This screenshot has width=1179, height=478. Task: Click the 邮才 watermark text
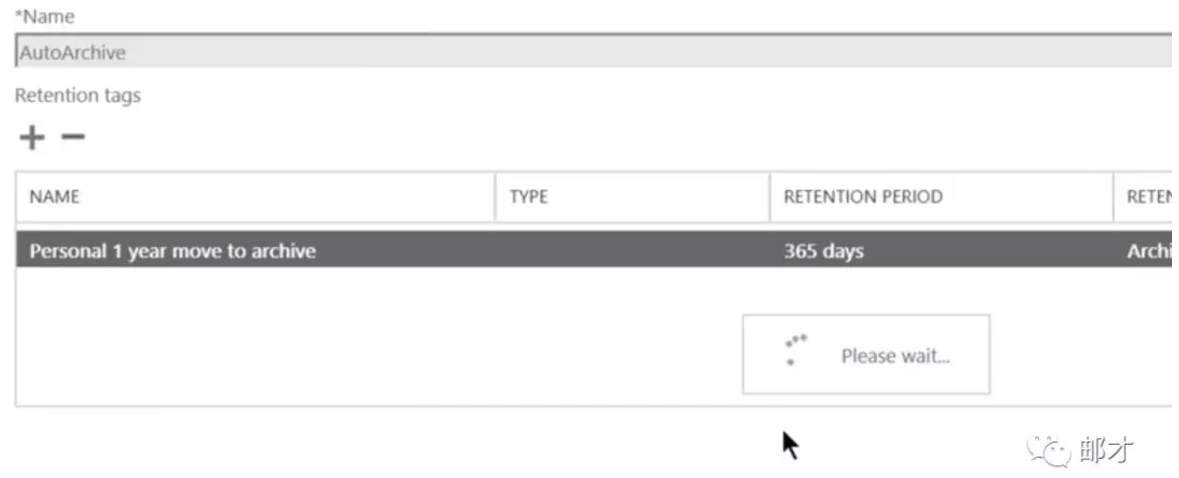(x=1107, y=451)
